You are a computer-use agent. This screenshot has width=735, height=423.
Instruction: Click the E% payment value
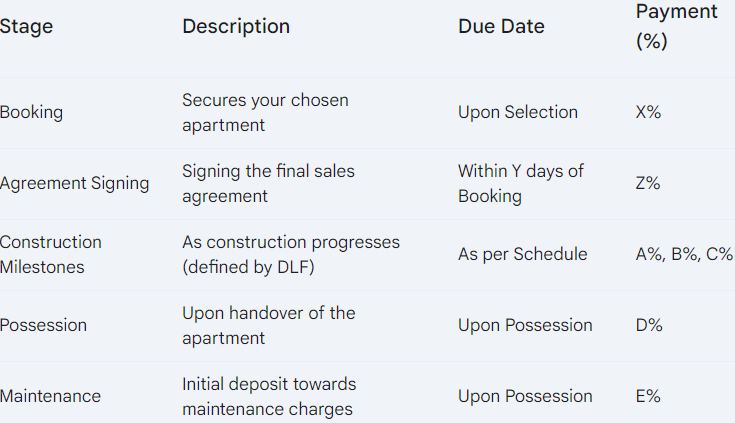[648, 396]
